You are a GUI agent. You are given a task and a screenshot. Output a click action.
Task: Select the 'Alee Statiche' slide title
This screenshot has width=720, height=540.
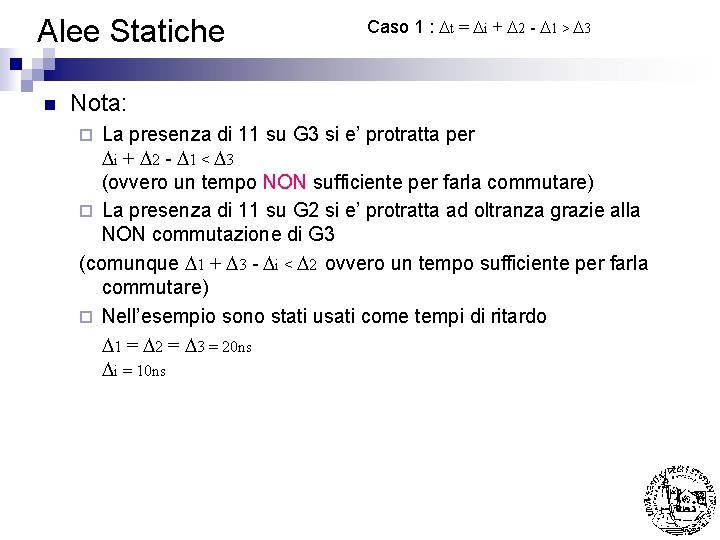[x=131, y=31]
